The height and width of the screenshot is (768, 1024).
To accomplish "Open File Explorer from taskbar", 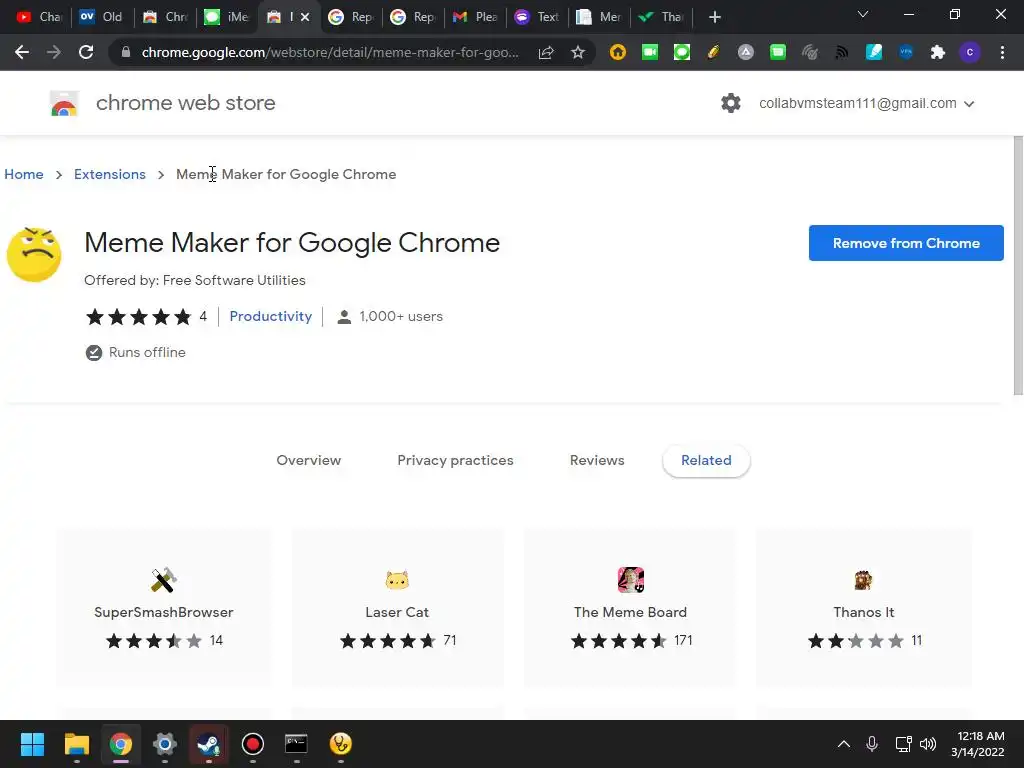I will click(76, 744).
